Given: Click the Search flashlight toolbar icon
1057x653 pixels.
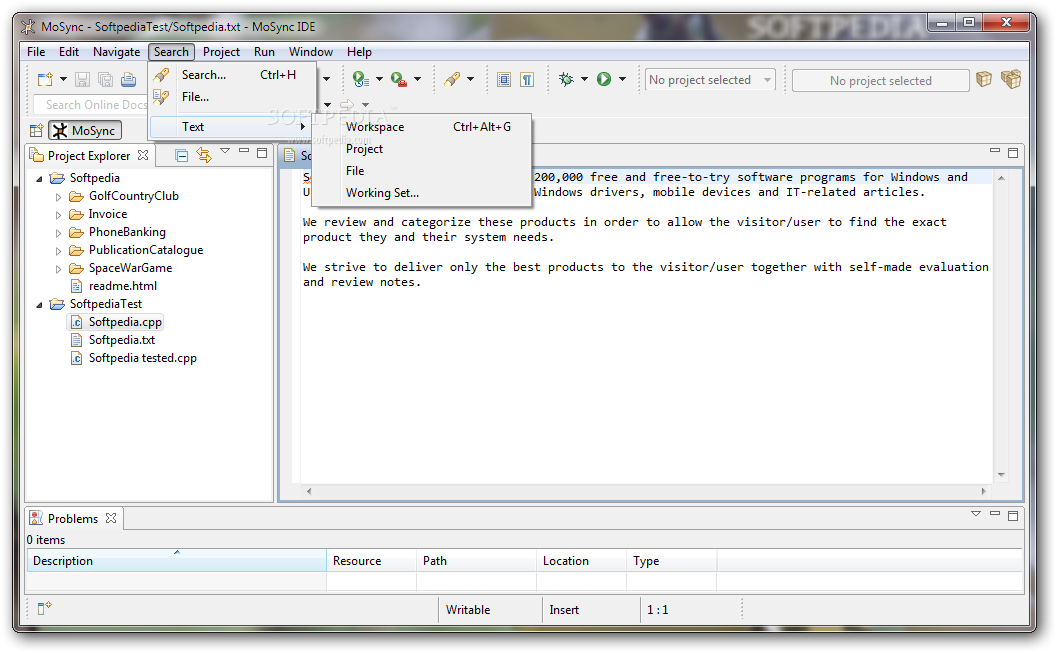Looking at the screenshot, I should pyautogui.click(x=452, y=80).
